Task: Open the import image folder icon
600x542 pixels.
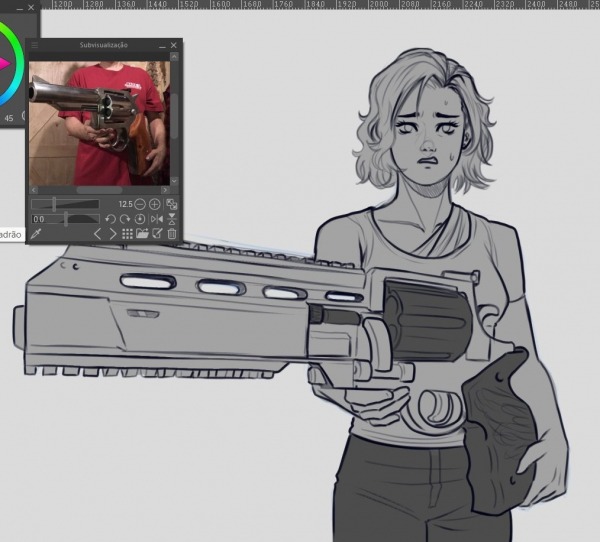Action: (141, 234)
